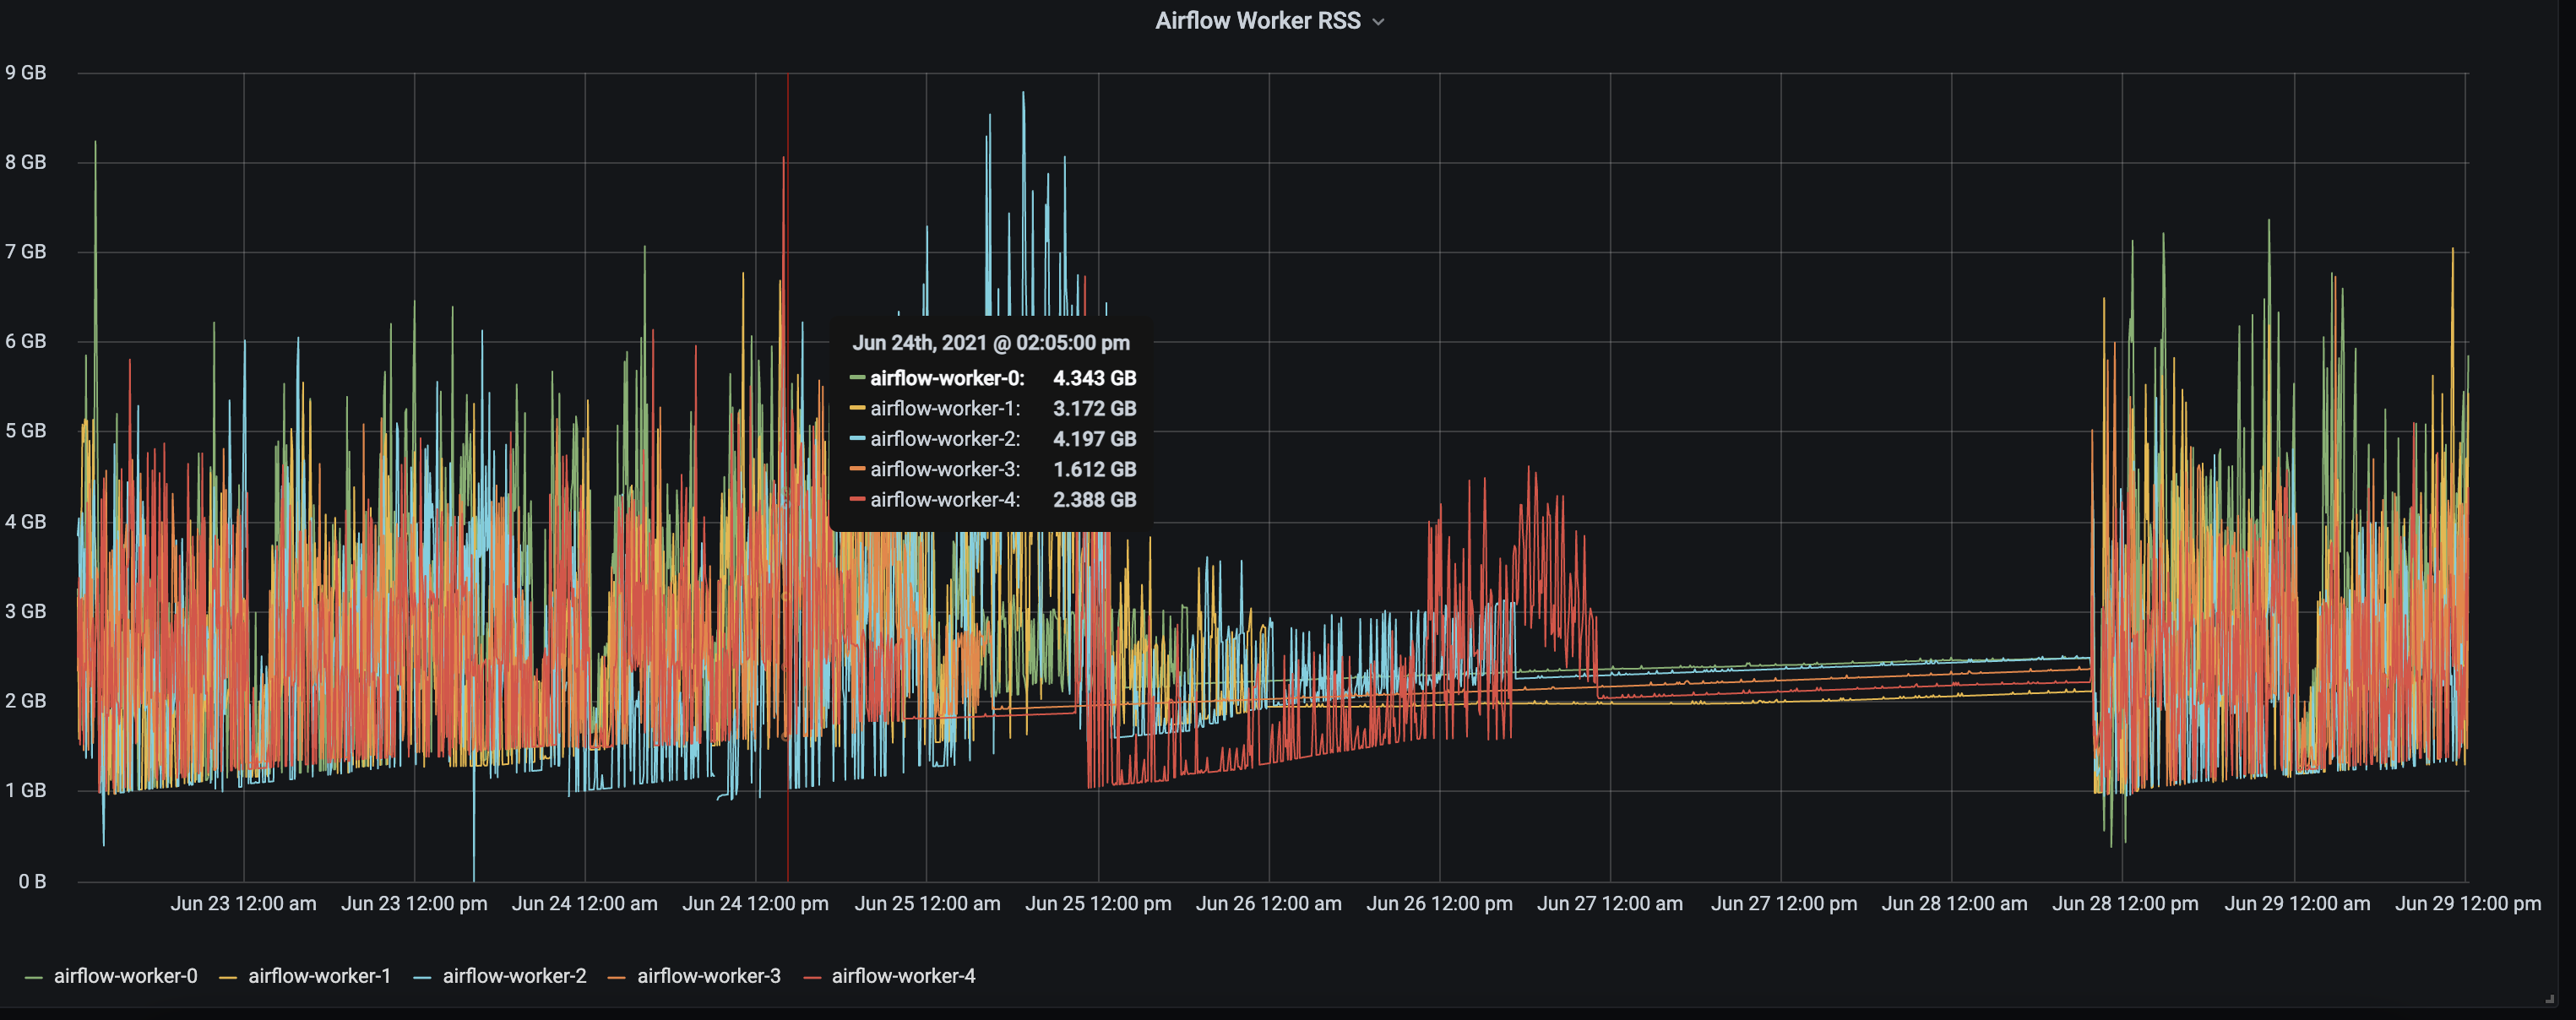Image resolution: width=2576 pixels, height=1020 pixels.
Task: Click the Jun 23 12:00 am axis label
Action: (x=243, y=904)
